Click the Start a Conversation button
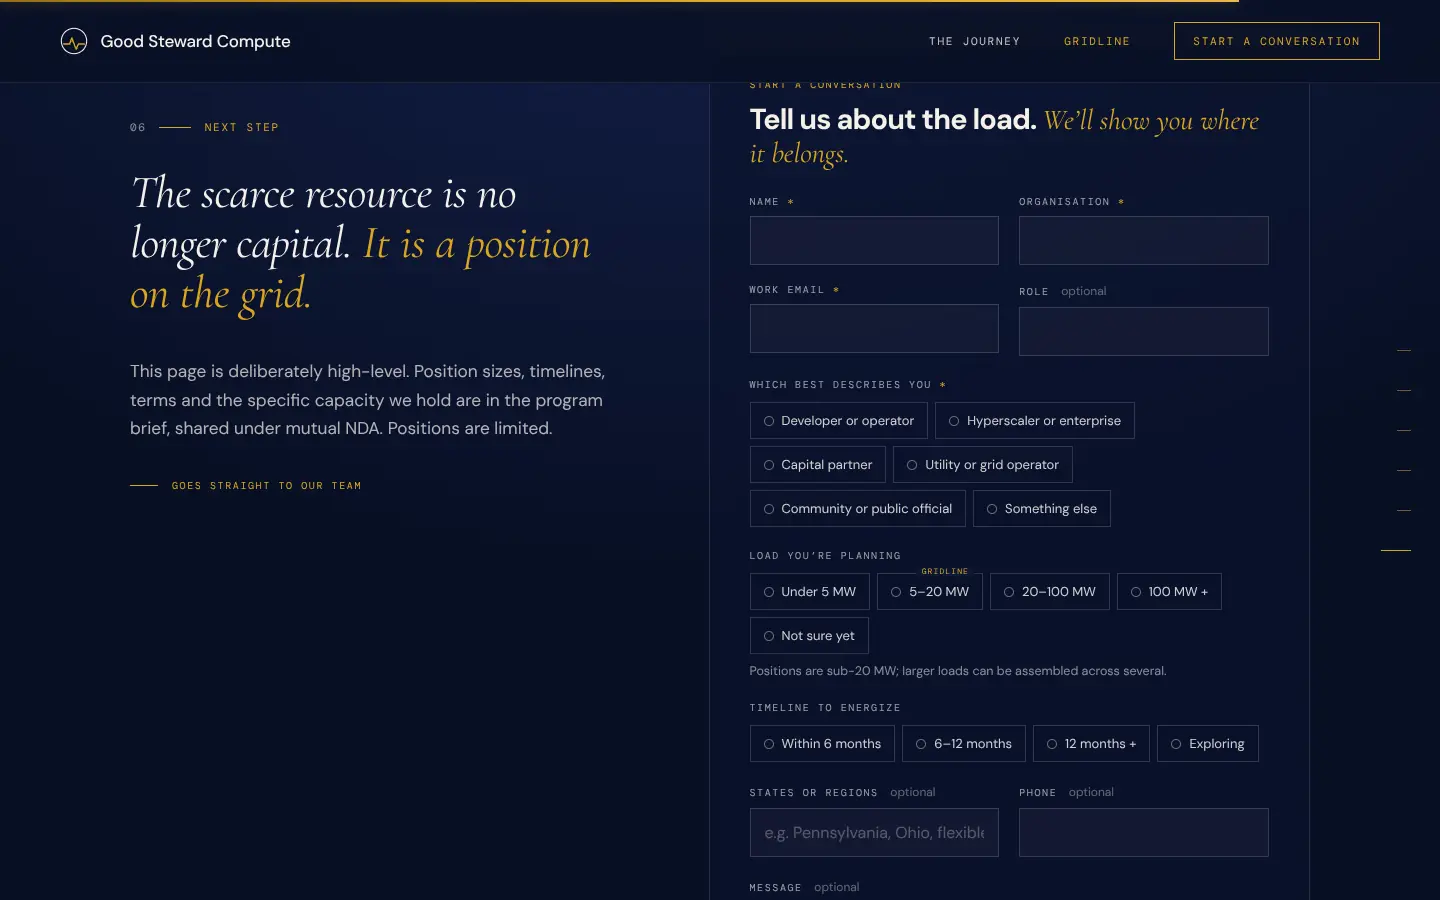 (1276, 41)
